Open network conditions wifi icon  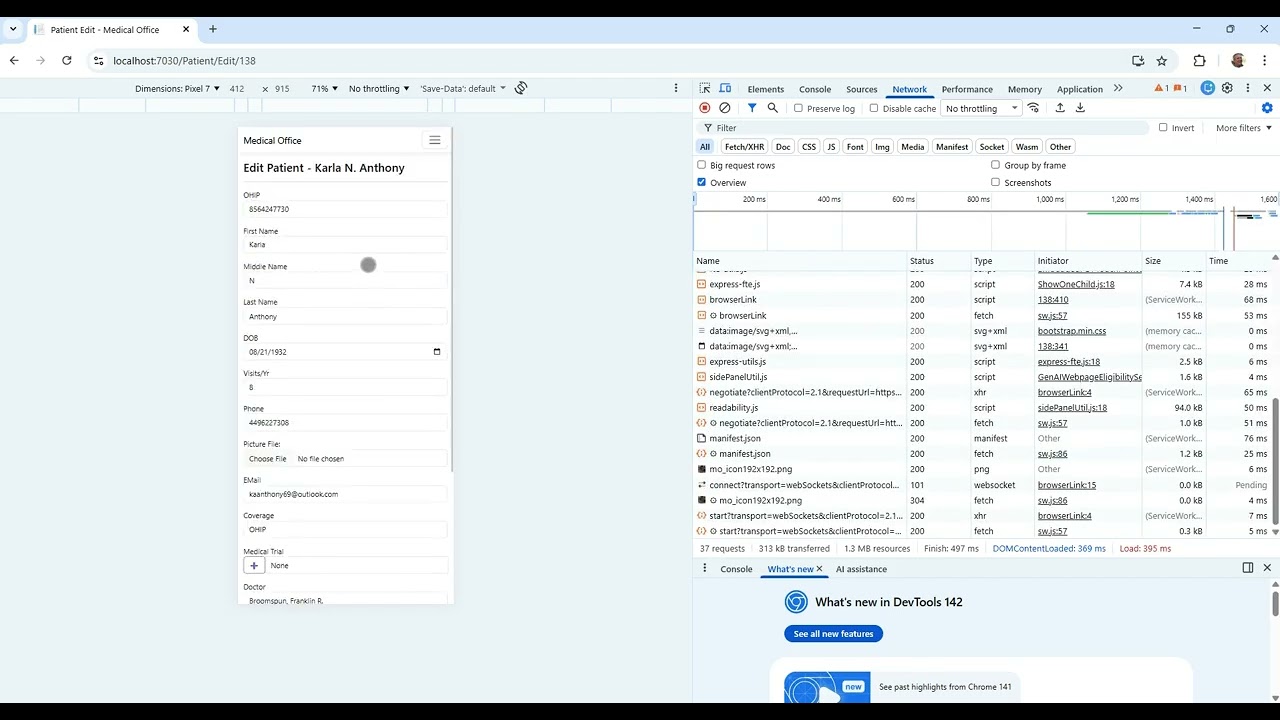tap(1034, 108)
